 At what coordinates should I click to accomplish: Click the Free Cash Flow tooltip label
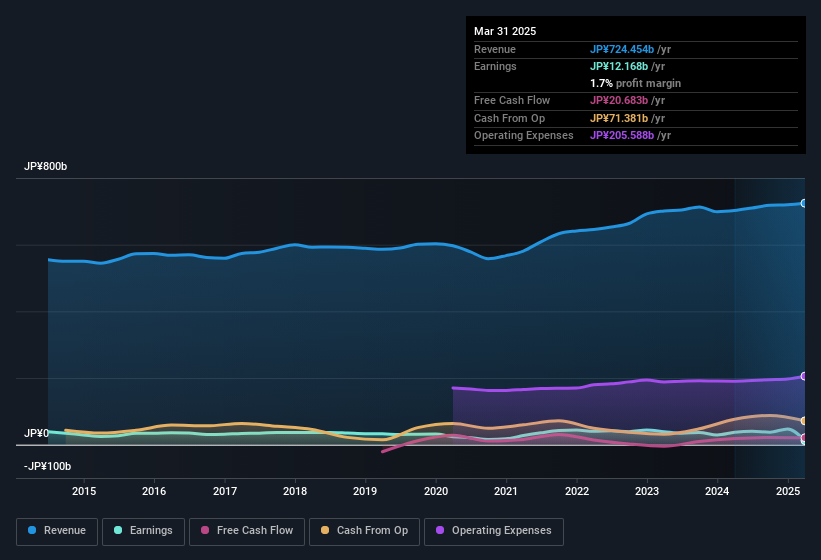tap(512, 100)
